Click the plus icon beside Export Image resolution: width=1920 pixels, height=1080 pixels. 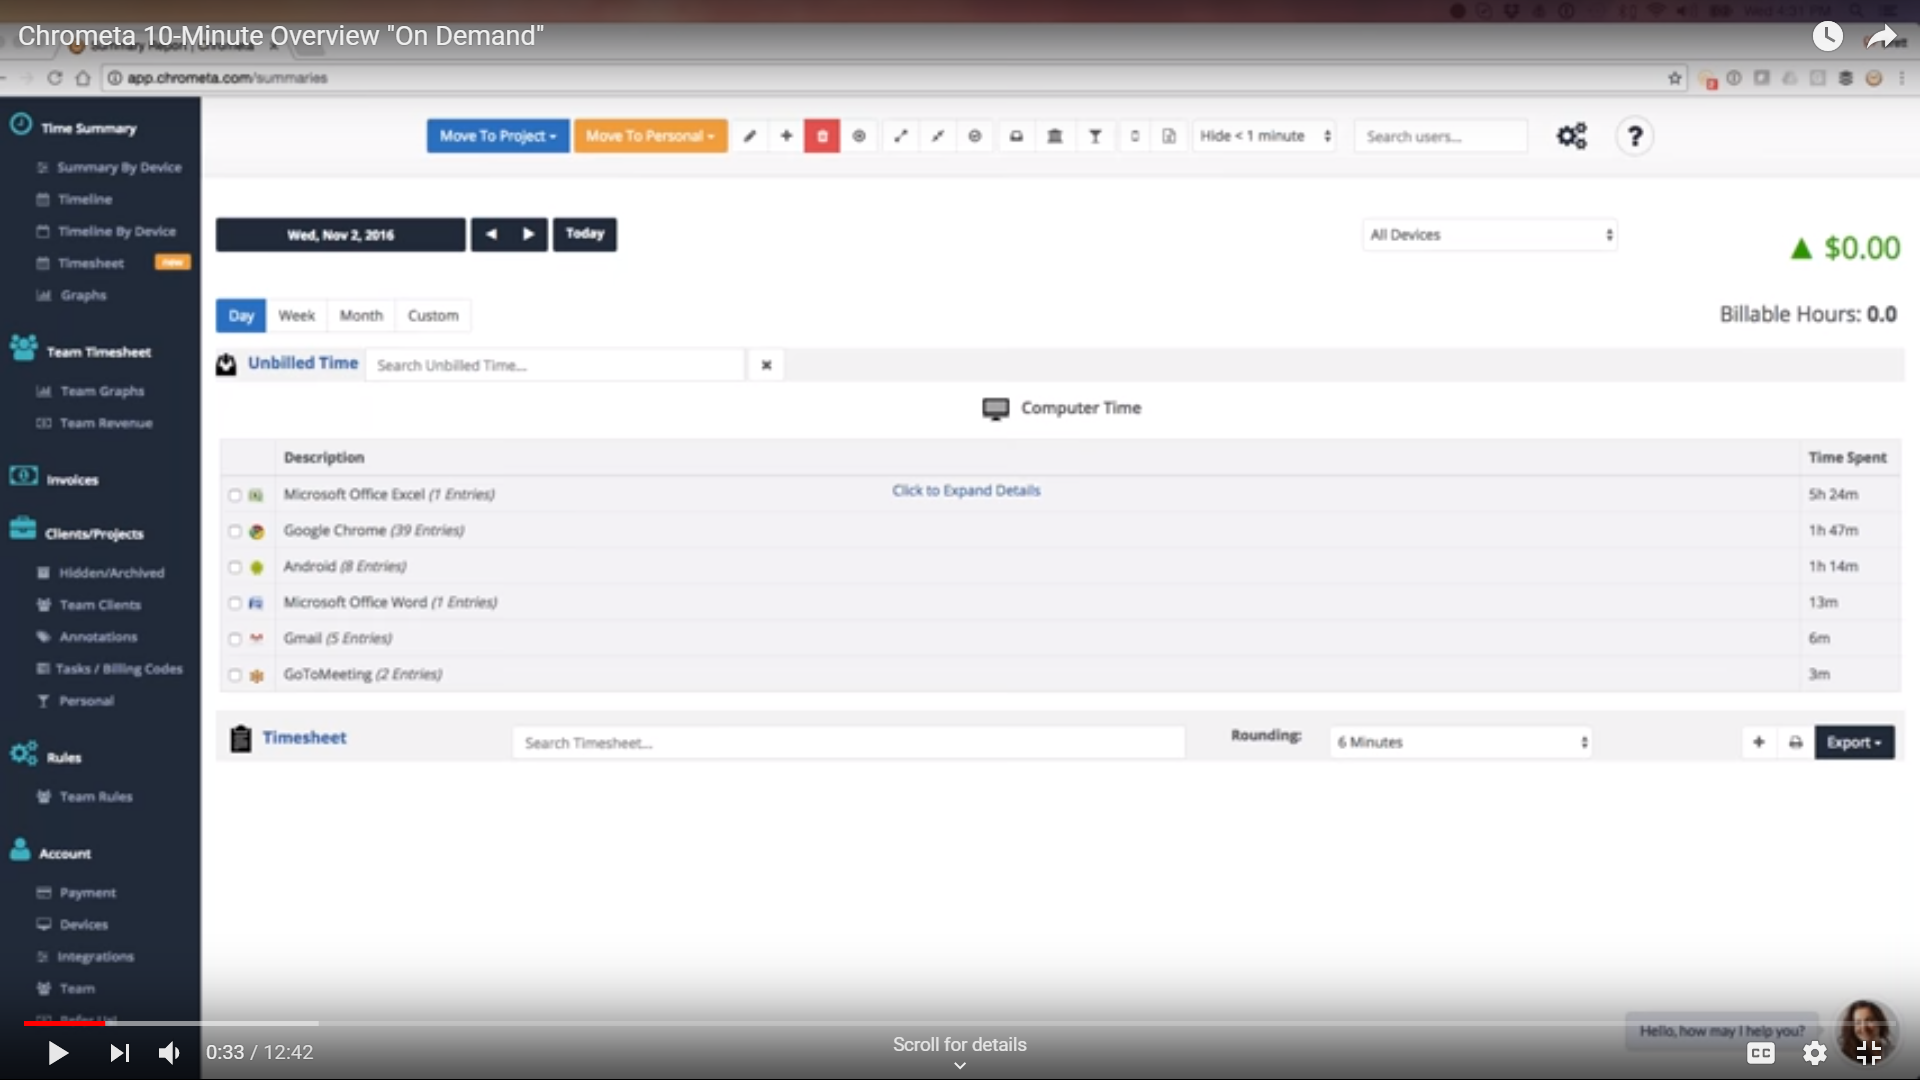point(1758,742)
